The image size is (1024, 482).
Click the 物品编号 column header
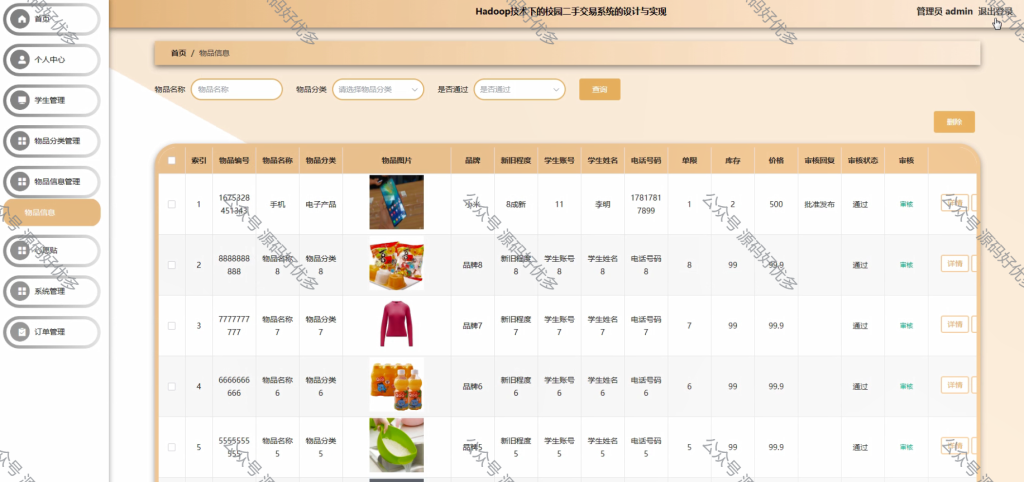234,160
